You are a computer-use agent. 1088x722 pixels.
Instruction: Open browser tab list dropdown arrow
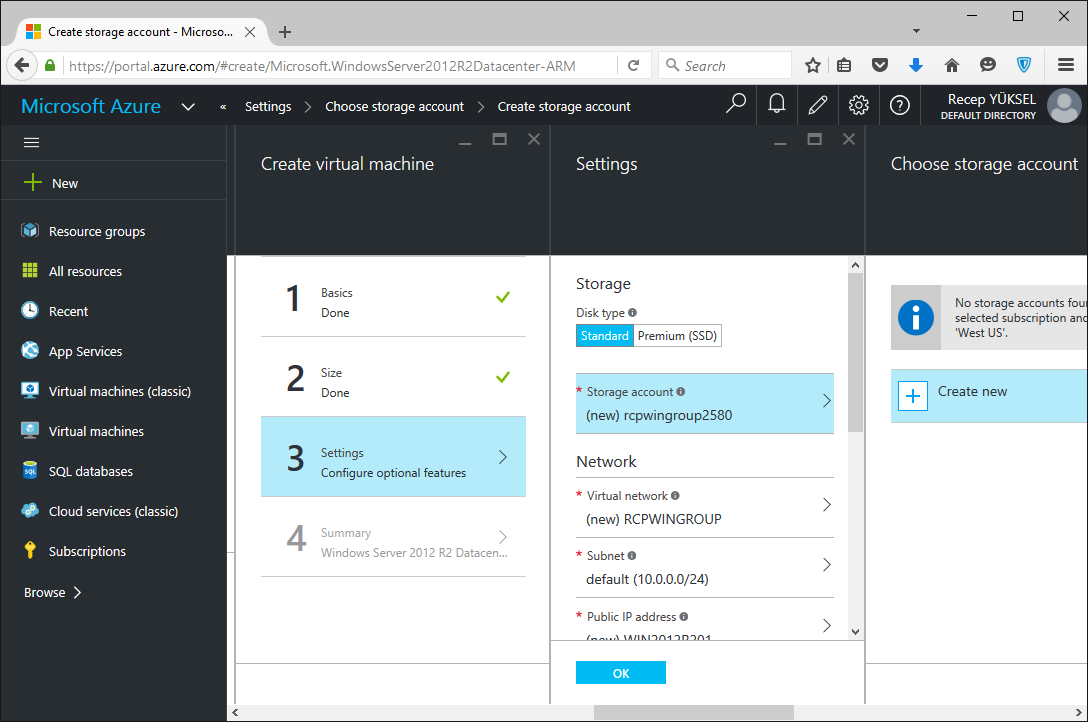(x=916, y=31)
